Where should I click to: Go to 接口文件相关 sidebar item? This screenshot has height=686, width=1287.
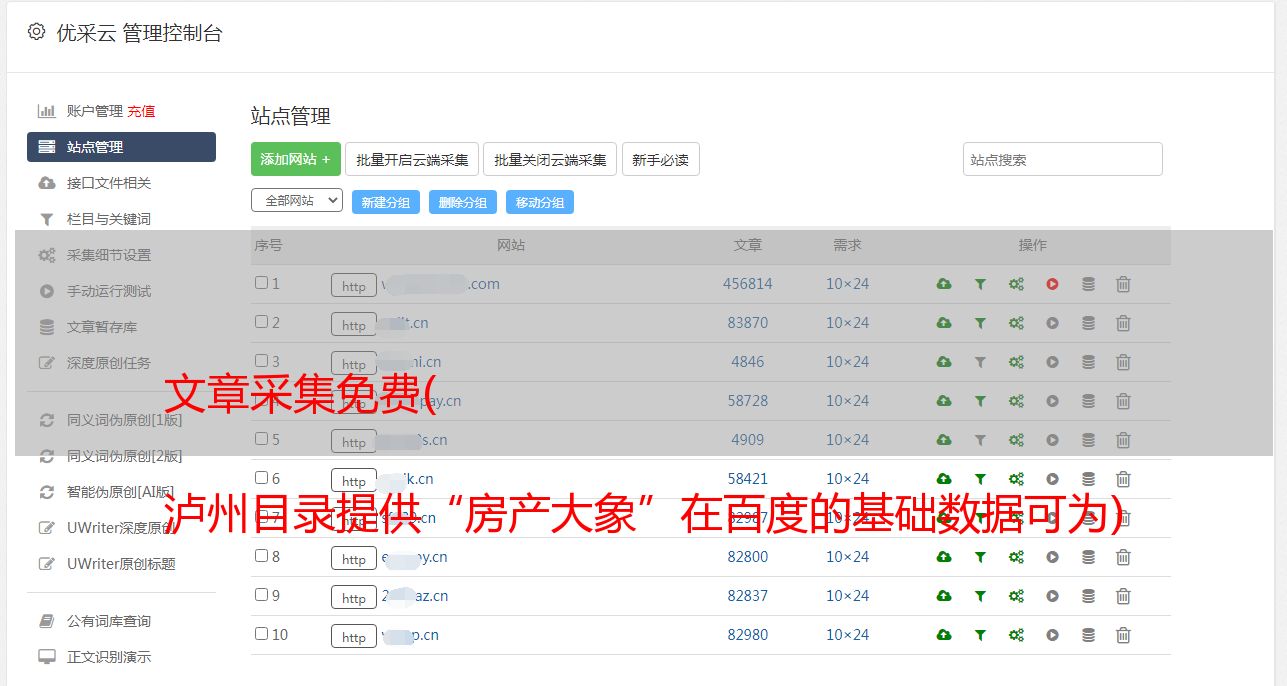pyautogui.click(x=108, y=183)
